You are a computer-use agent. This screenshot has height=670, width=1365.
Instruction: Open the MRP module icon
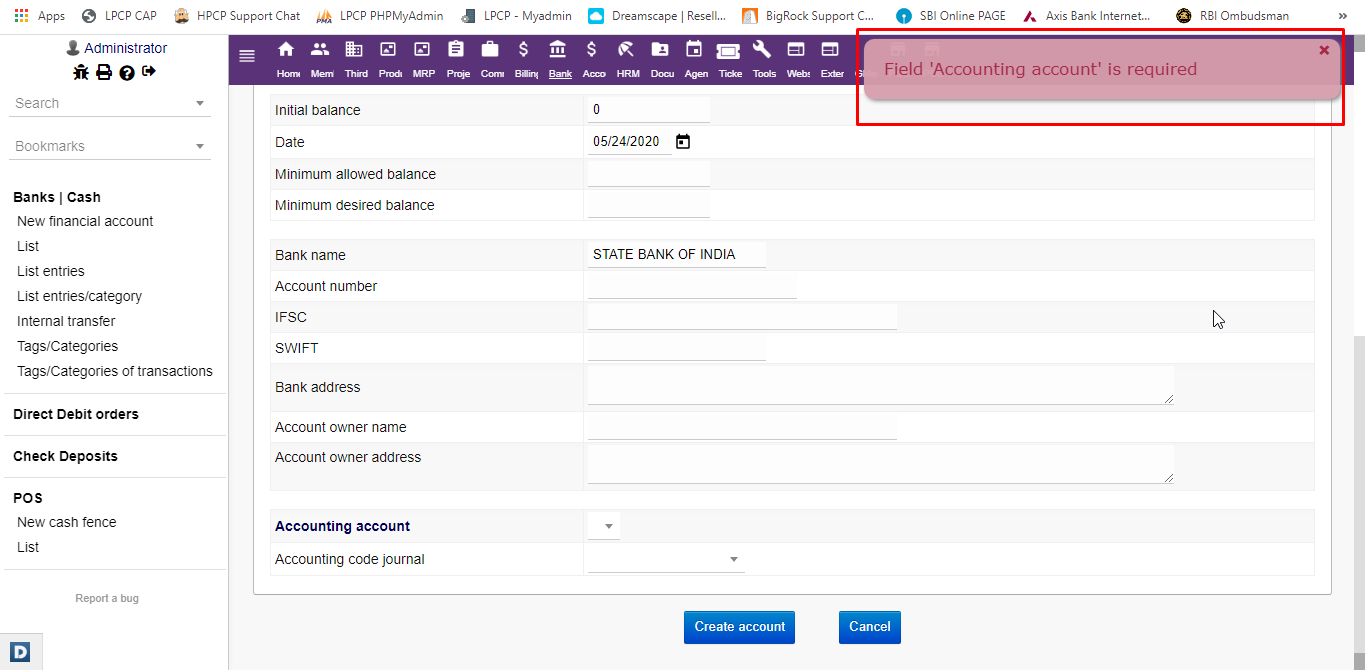[422, 50]
